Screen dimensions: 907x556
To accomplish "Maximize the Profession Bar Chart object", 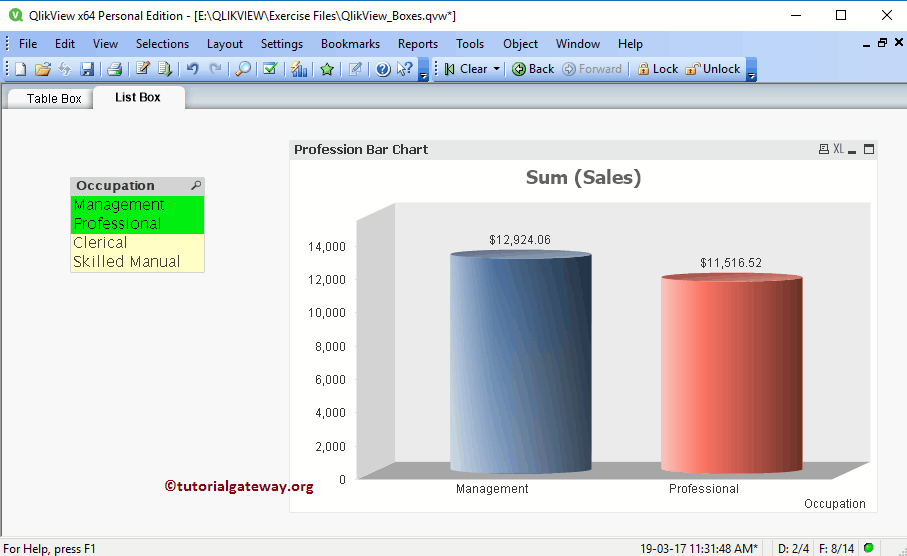I will pos(869,149).
